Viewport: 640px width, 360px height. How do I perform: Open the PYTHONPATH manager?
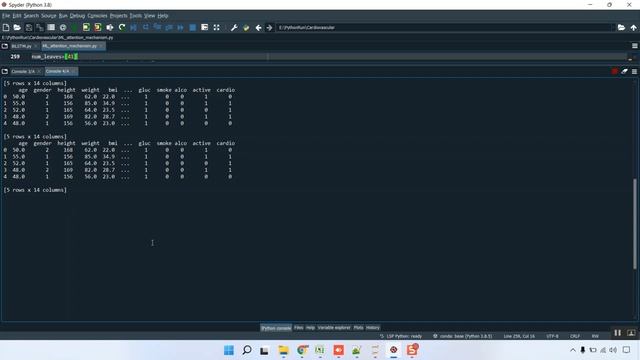[246, 27]
